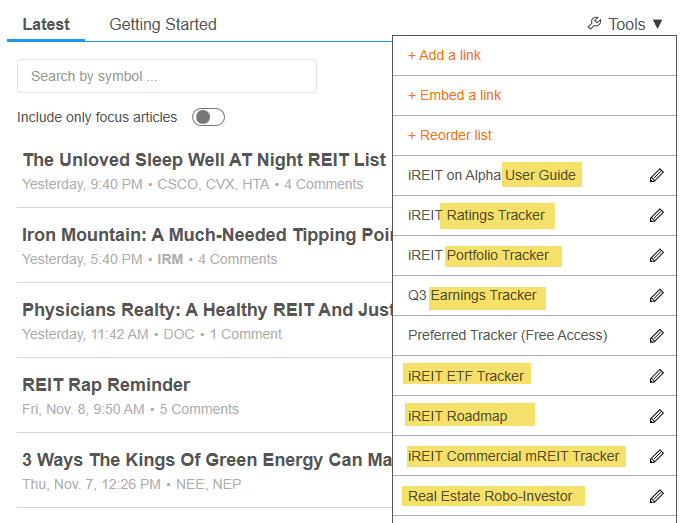Click pencil icon beside iREIT on Alpha User Guide

(656, 176)
